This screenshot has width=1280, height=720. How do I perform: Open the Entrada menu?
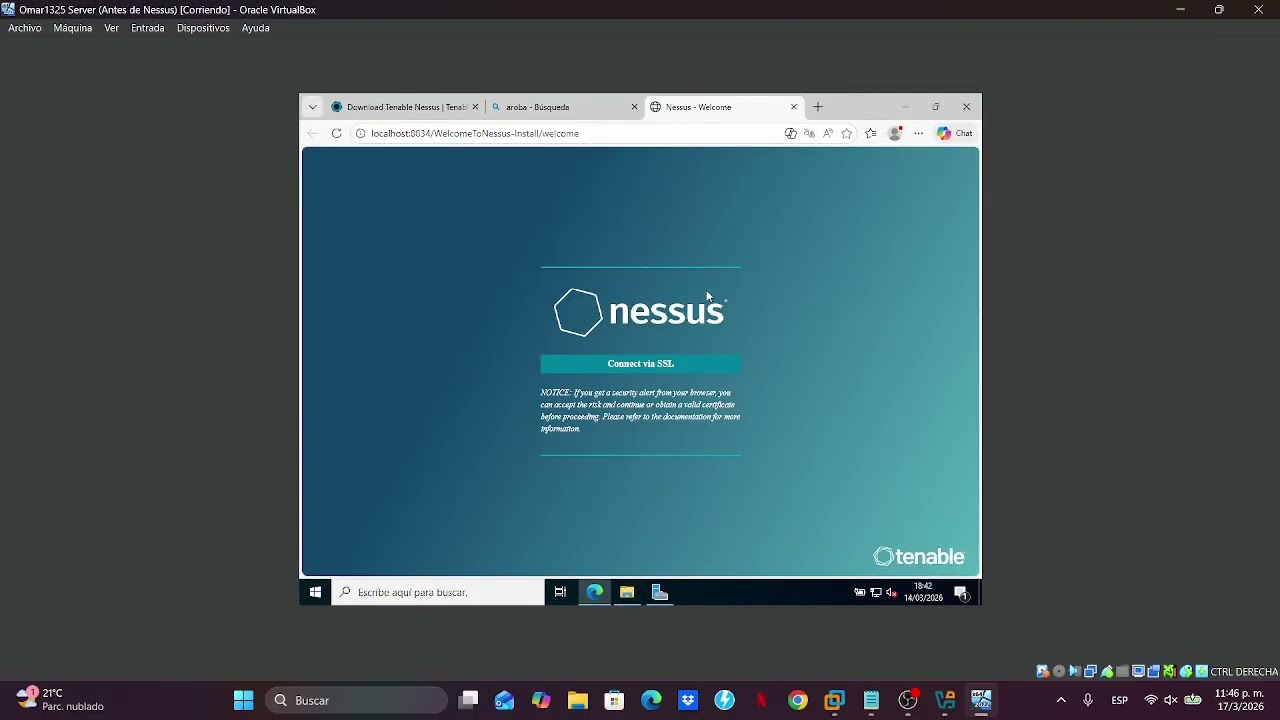147,28
